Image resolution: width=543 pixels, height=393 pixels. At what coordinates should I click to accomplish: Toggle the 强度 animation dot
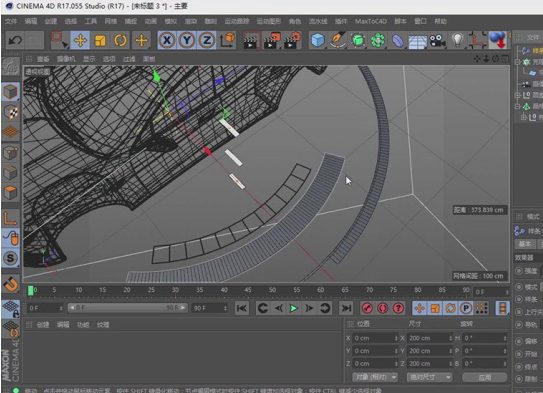pyautogui.click(x=518, y=271)
